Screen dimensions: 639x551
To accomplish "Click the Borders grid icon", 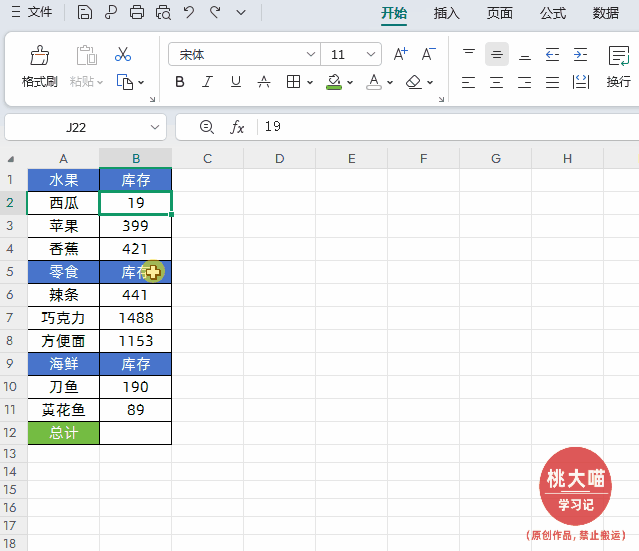I will pyautogui.click(x=293, y=82).
